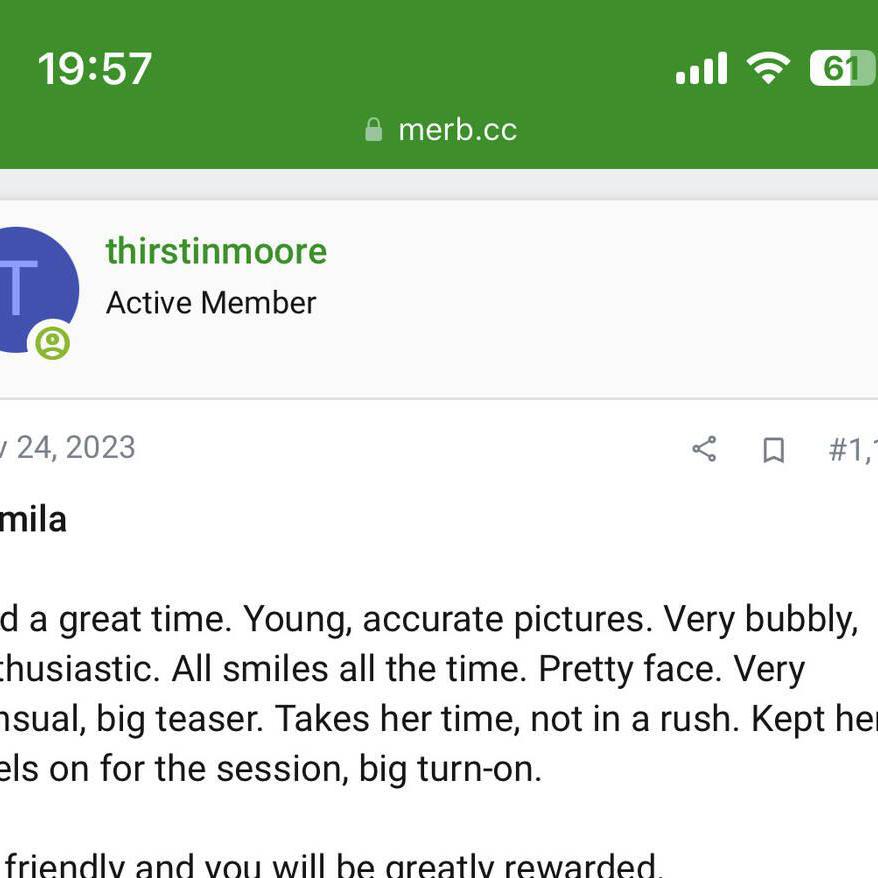Tap the Active Member user title
Screen dimensions: 878x878
click(x=211, y=303)
